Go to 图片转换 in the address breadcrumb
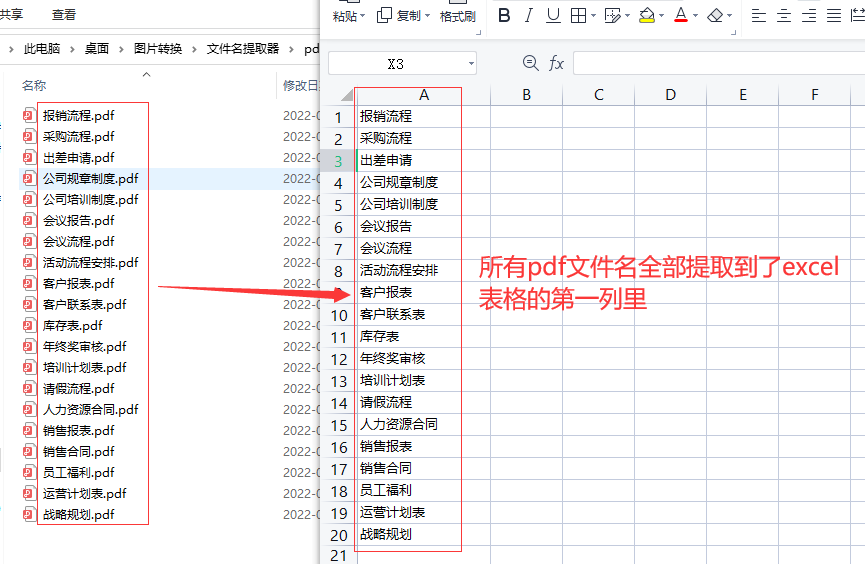 click(x=158, y=49)
